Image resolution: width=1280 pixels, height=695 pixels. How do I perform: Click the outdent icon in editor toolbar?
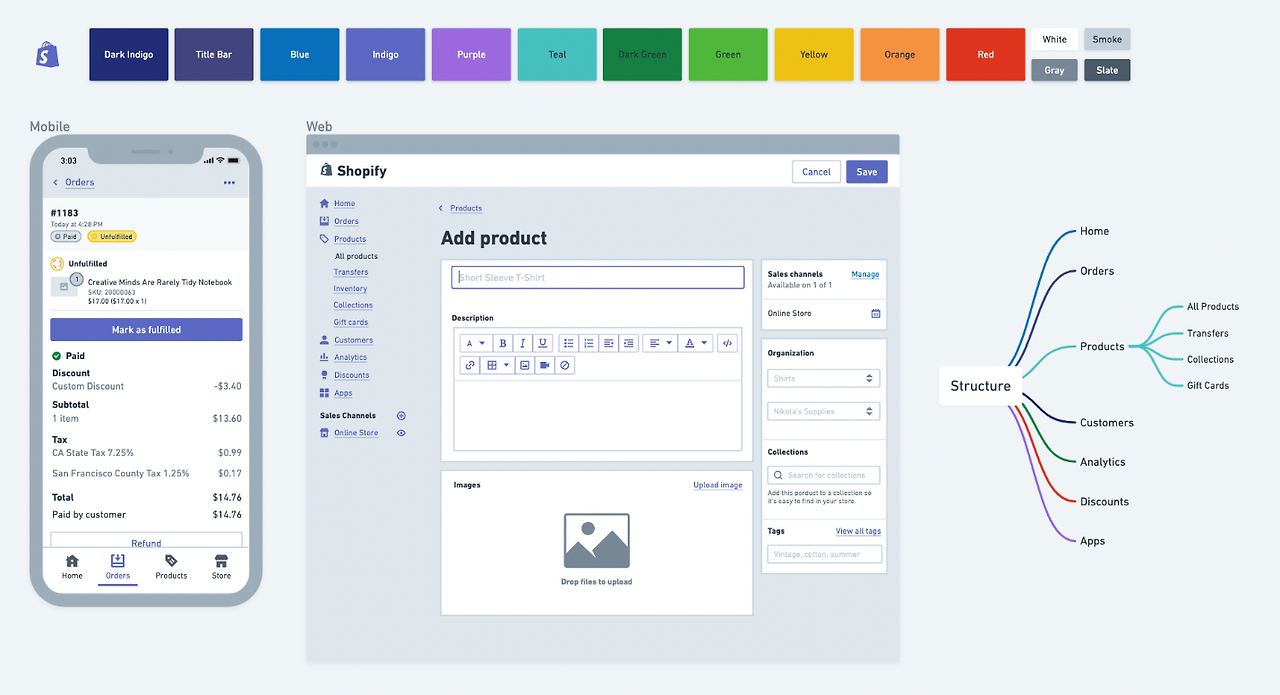pyautogui.click(x=608, y=343)
